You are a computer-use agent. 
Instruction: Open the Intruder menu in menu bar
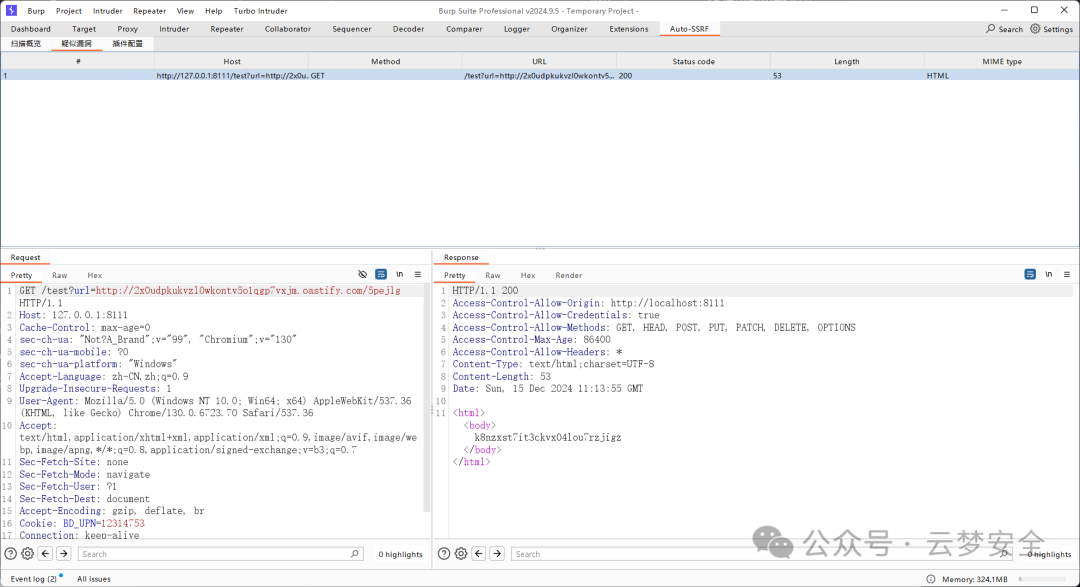pos(107,11)
